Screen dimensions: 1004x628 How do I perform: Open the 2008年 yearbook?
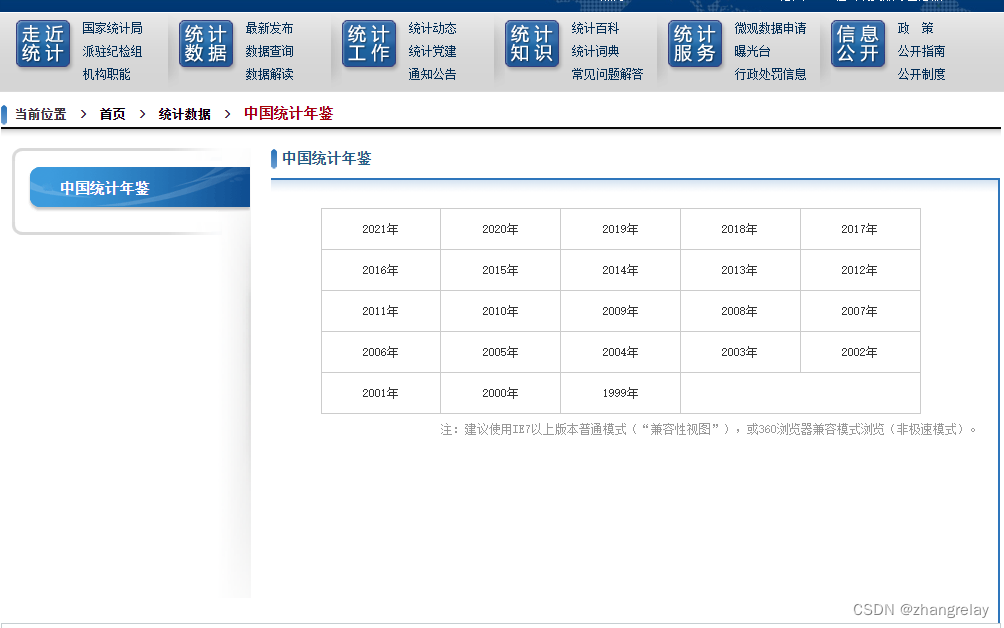[740, 310]
